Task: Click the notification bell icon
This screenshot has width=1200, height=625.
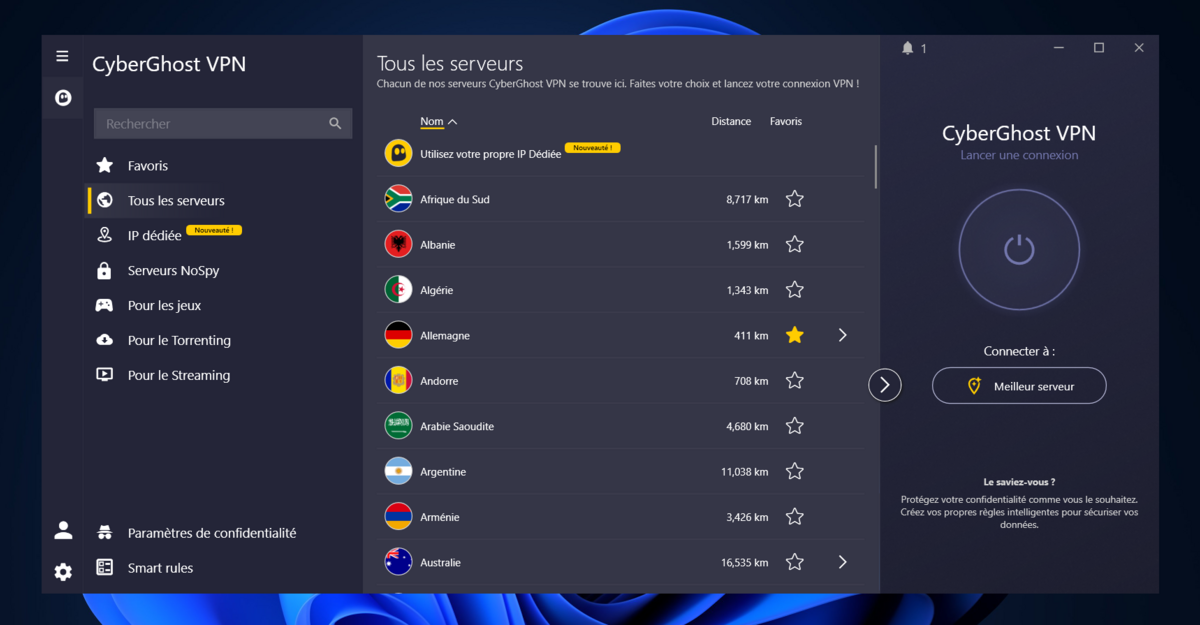Action: tap(908, 48)
